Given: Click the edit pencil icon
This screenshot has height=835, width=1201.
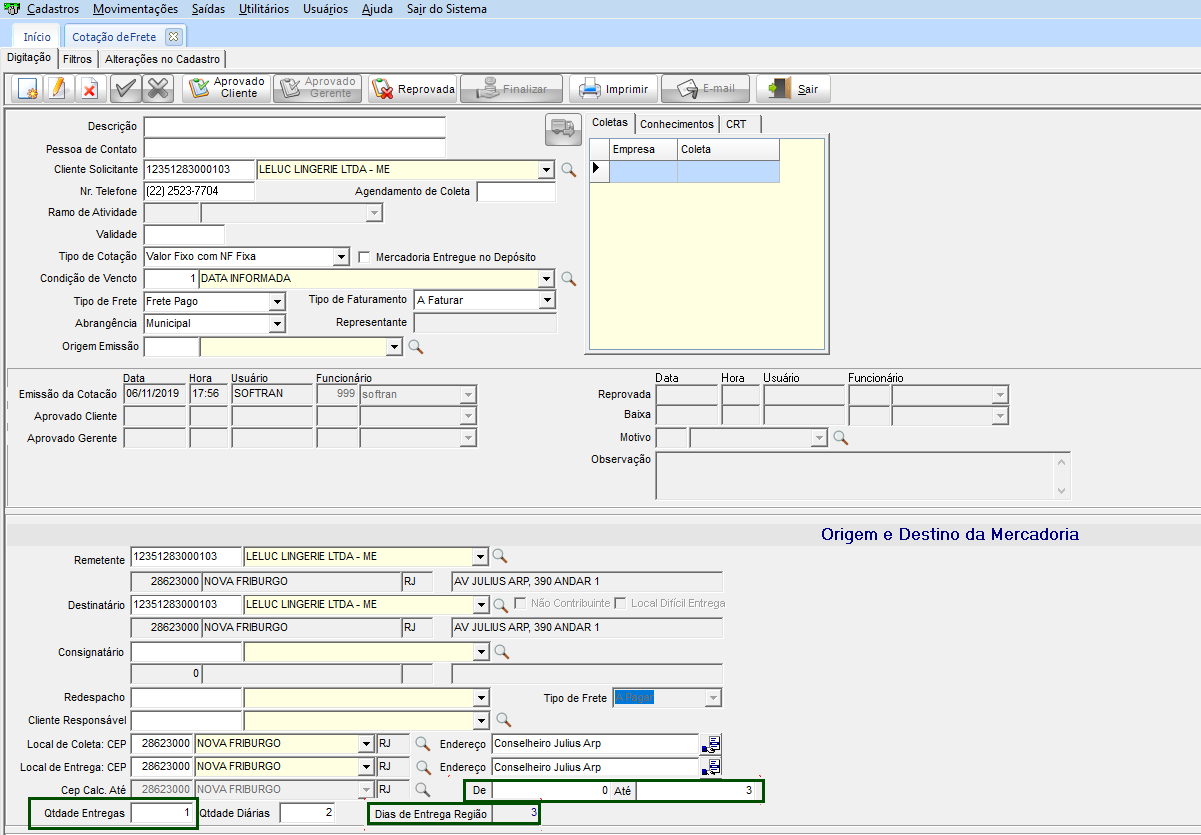Looking at the screenshot, I should [58, 89].
